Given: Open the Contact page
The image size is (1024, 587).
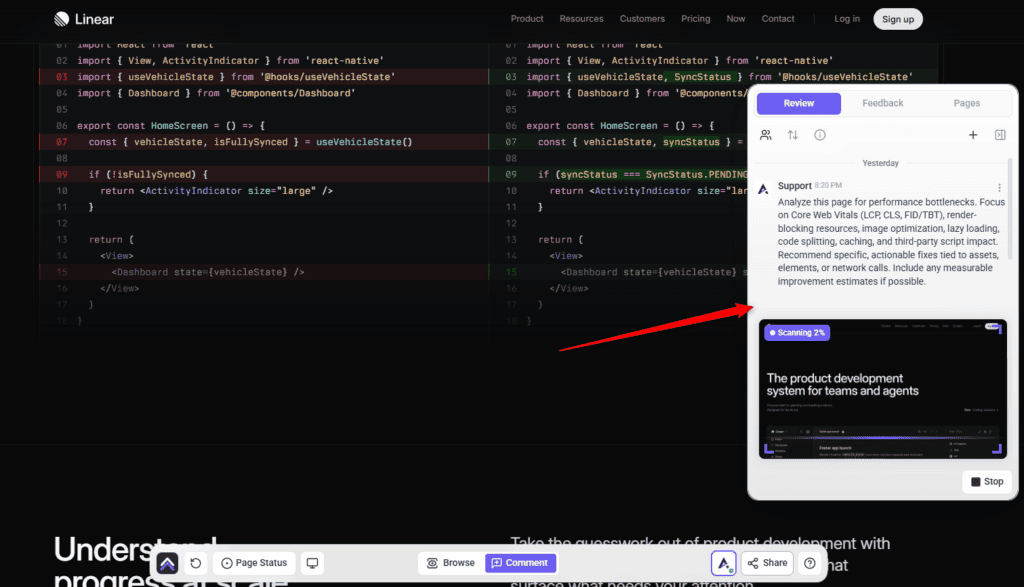Looking at the screenshot, I should coord(778,19).
